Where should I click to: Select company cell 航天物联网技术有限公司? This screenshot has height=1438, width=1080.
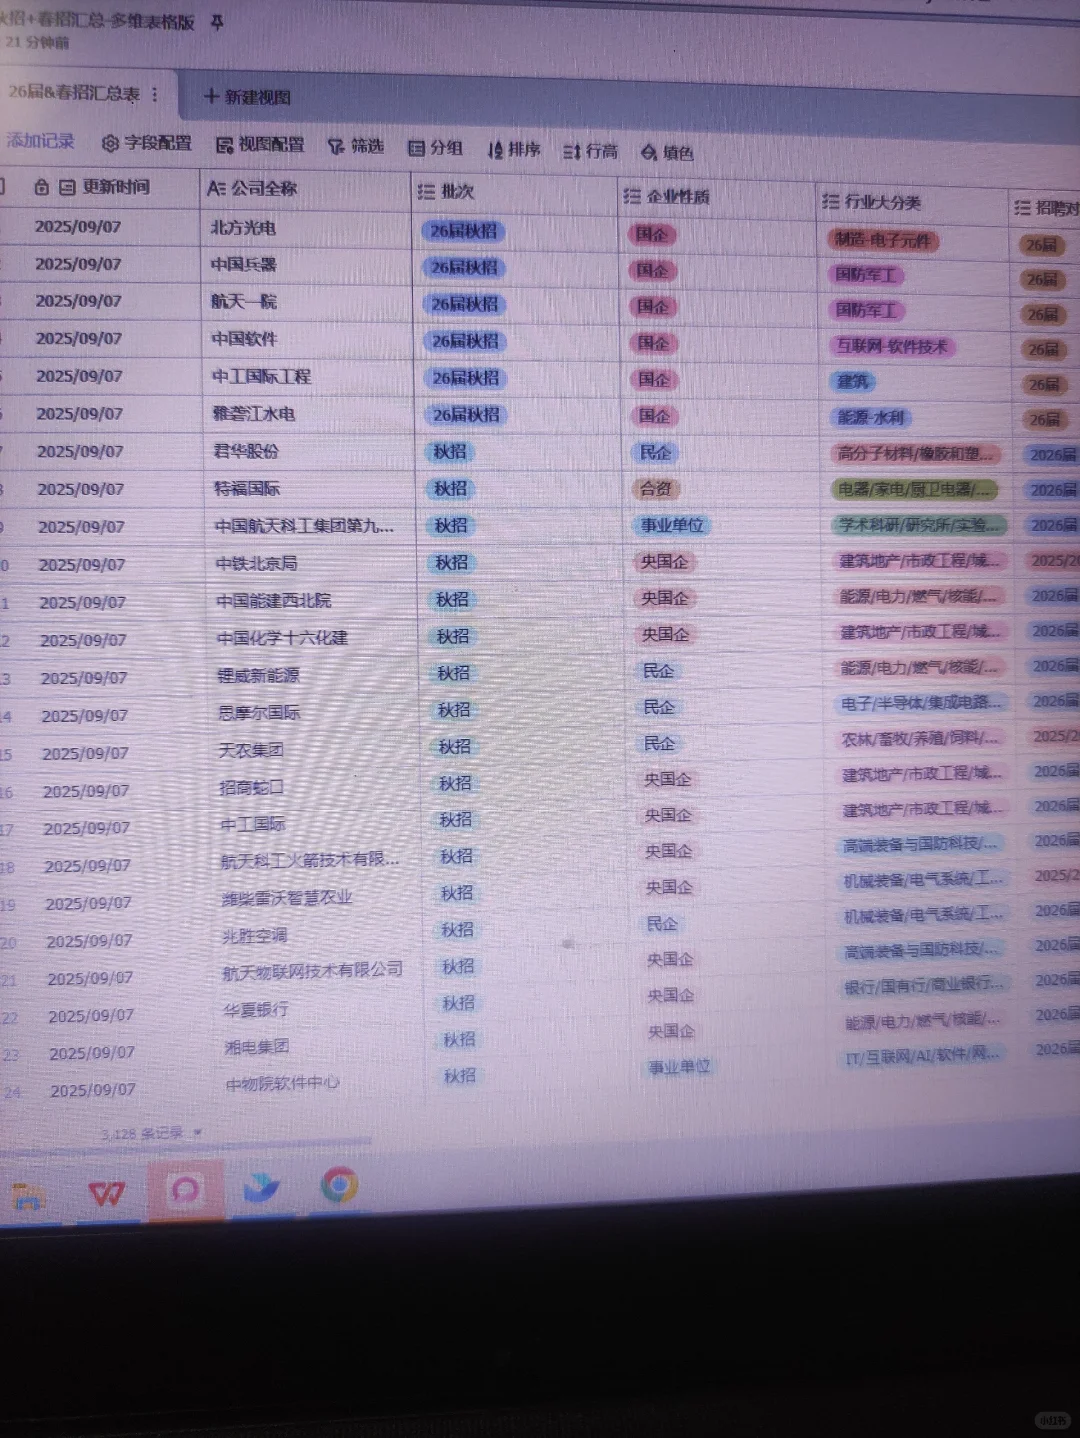312,971
